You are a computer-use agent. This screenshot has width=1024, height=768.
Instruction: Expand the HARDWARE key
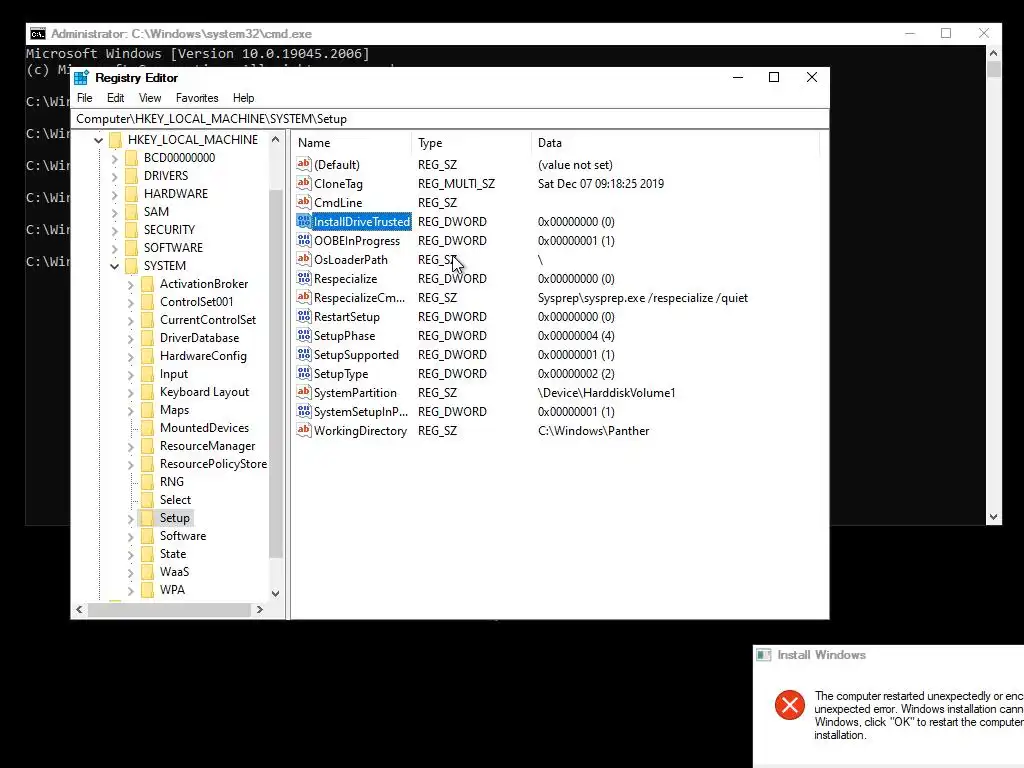tap(114, 194)
